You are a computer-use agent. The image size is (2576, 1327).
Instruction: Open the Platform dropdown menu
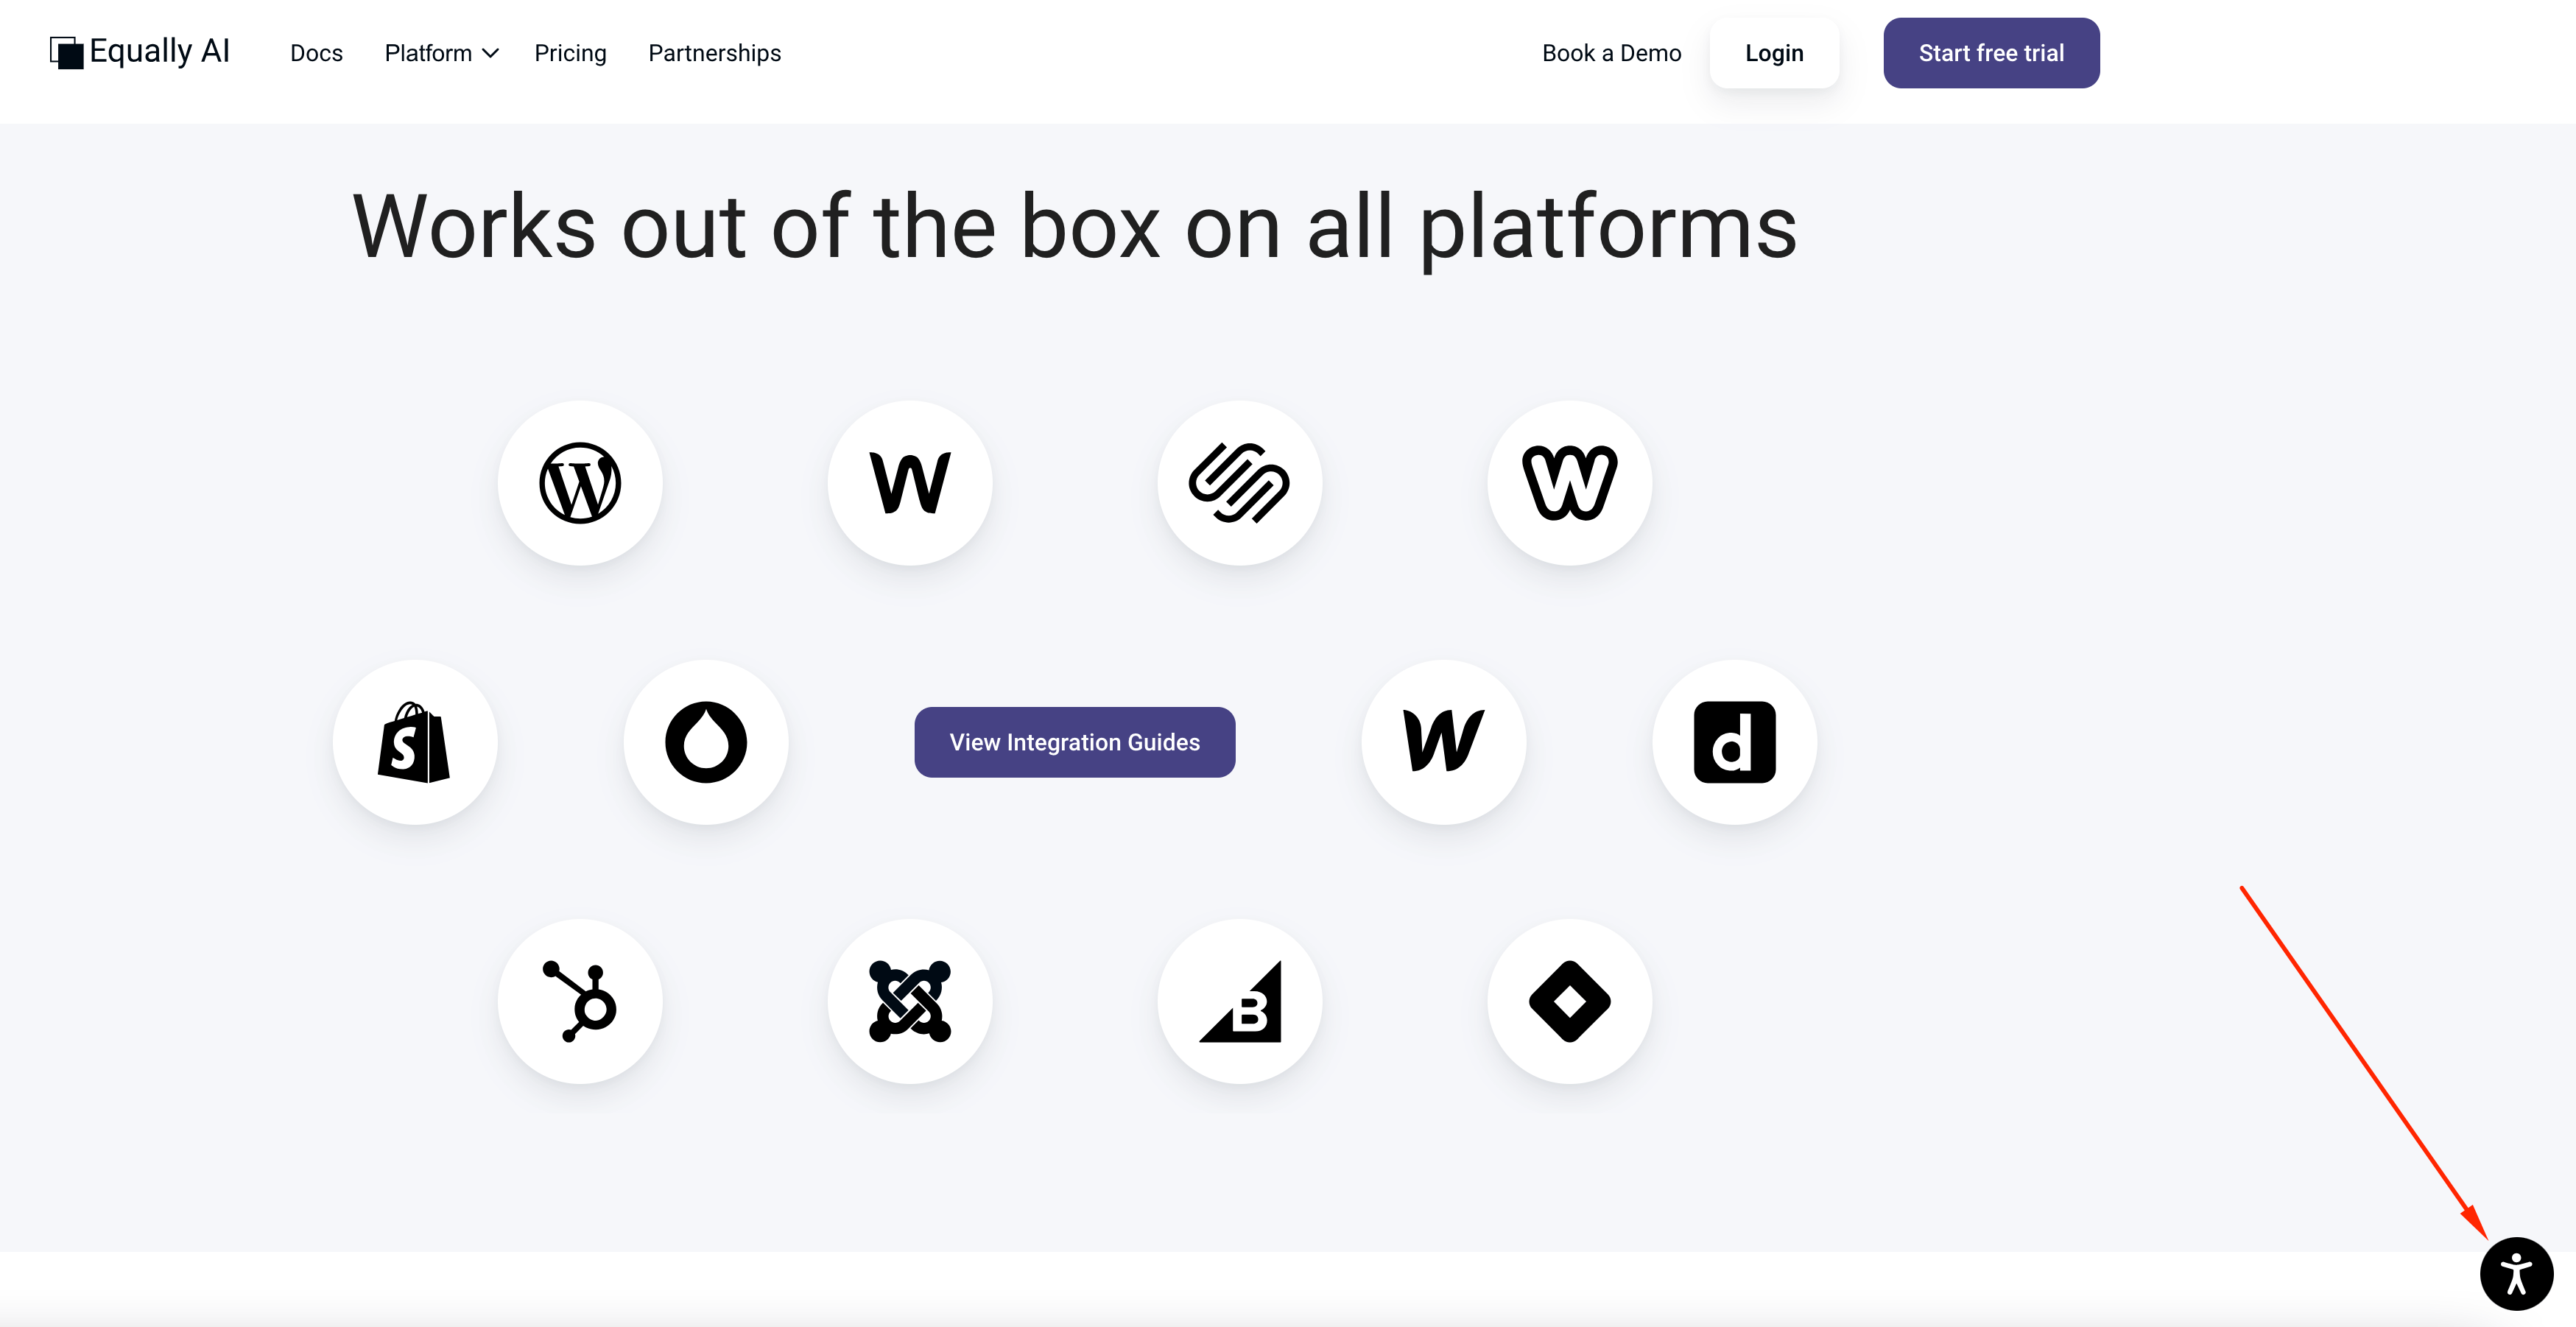pyautogui.click(x=438, y=52)
